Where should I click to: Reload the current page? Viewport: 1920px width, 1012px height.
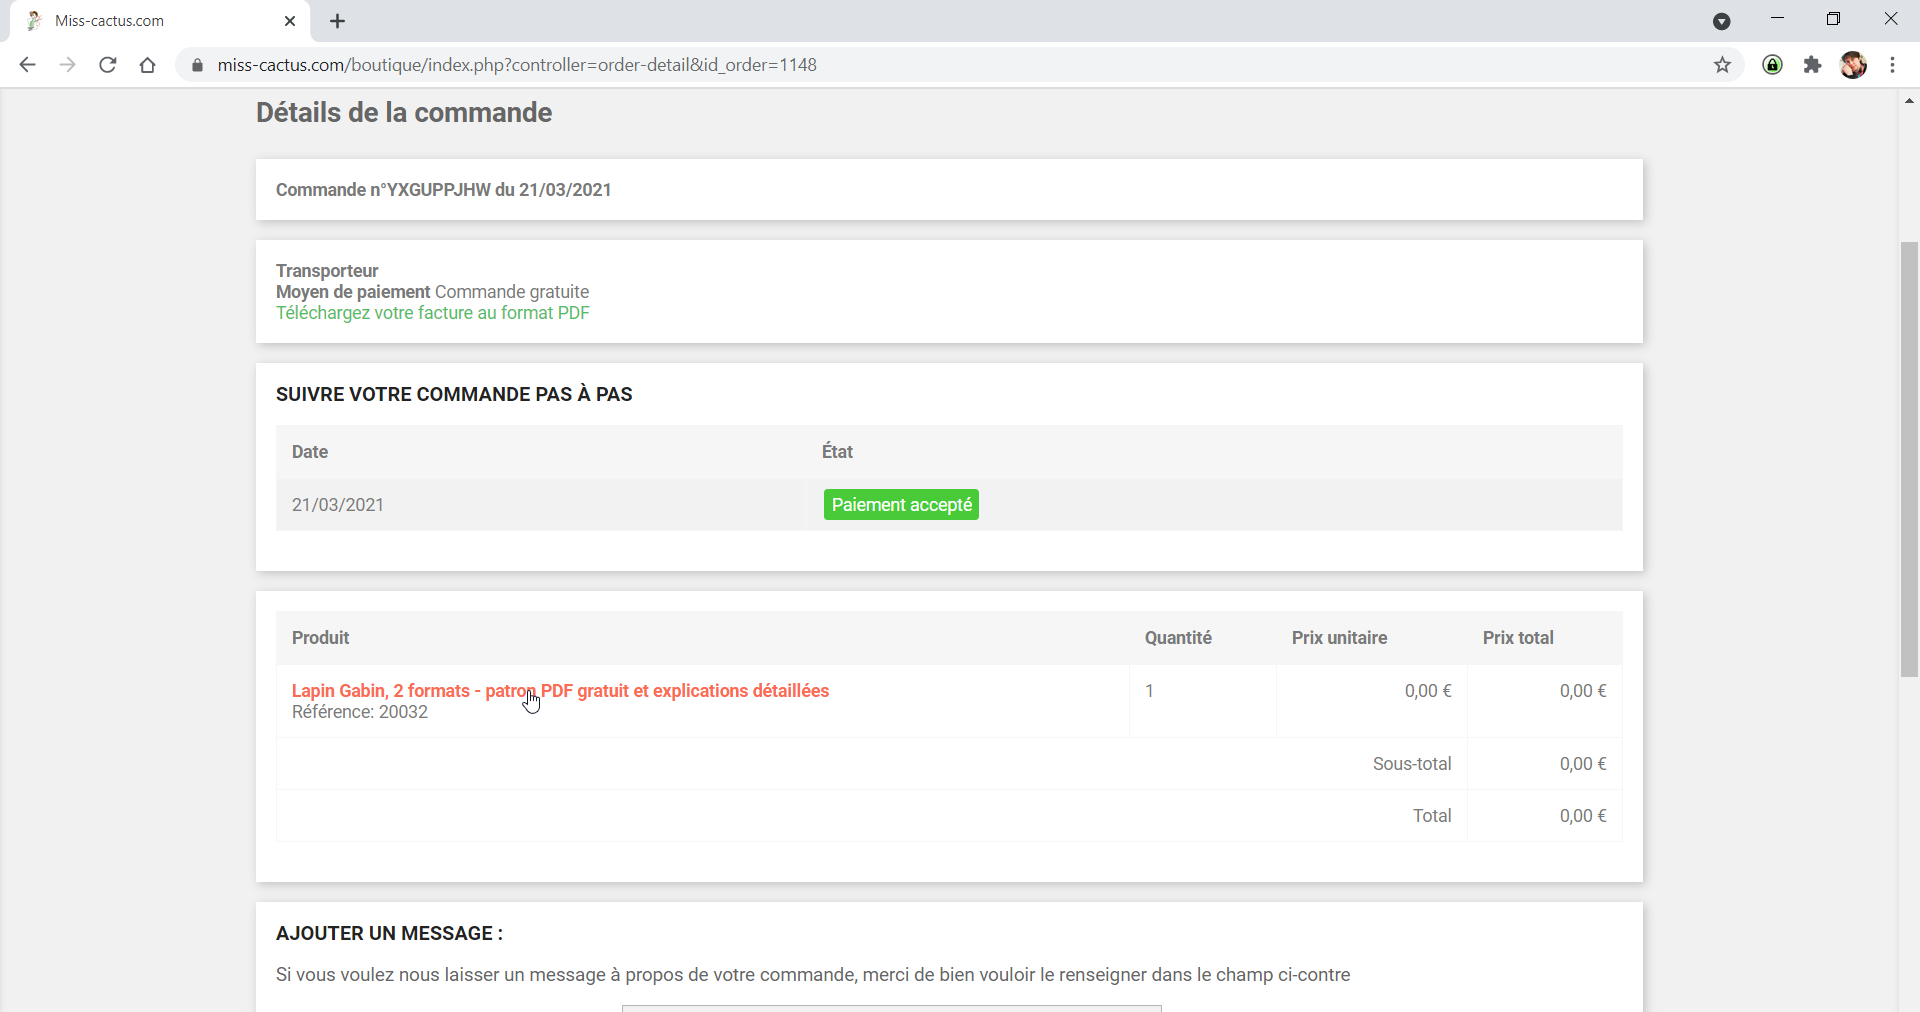click(x=108, y=65)
